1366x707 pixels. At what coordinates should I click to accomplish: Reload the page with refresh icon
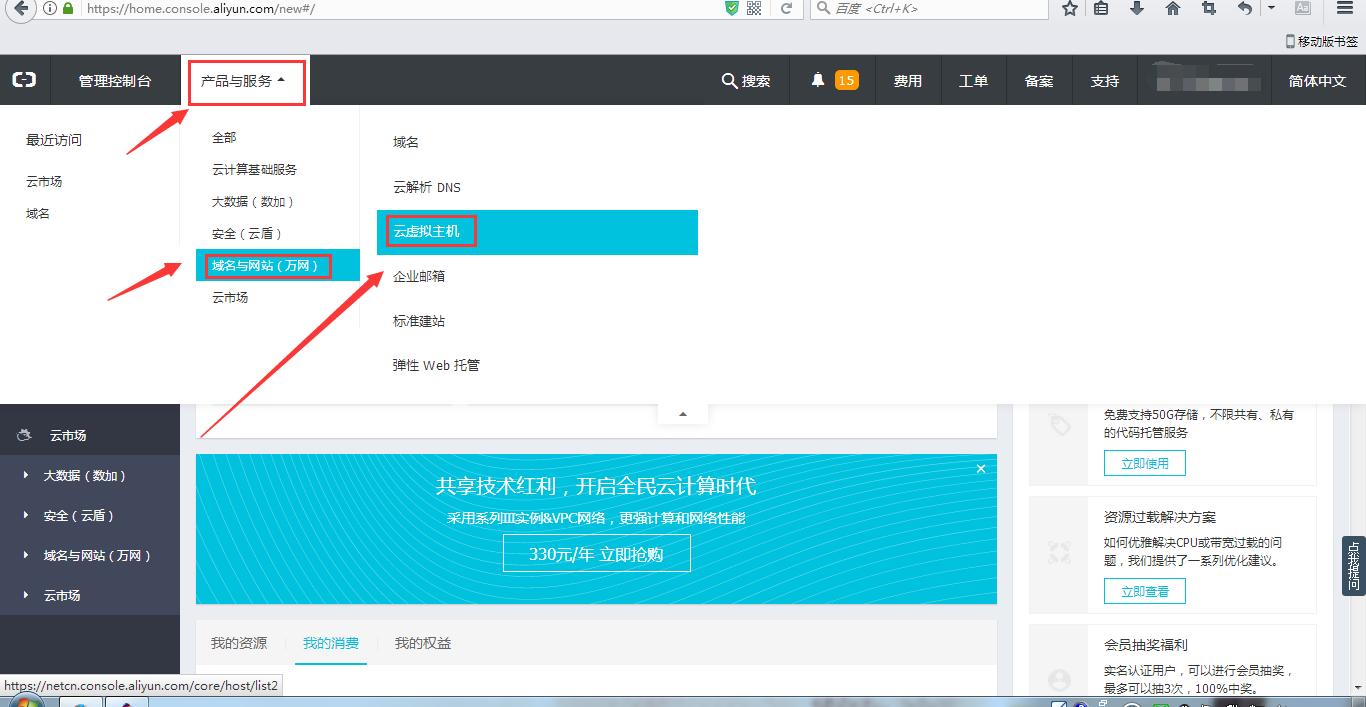[787, 8]
